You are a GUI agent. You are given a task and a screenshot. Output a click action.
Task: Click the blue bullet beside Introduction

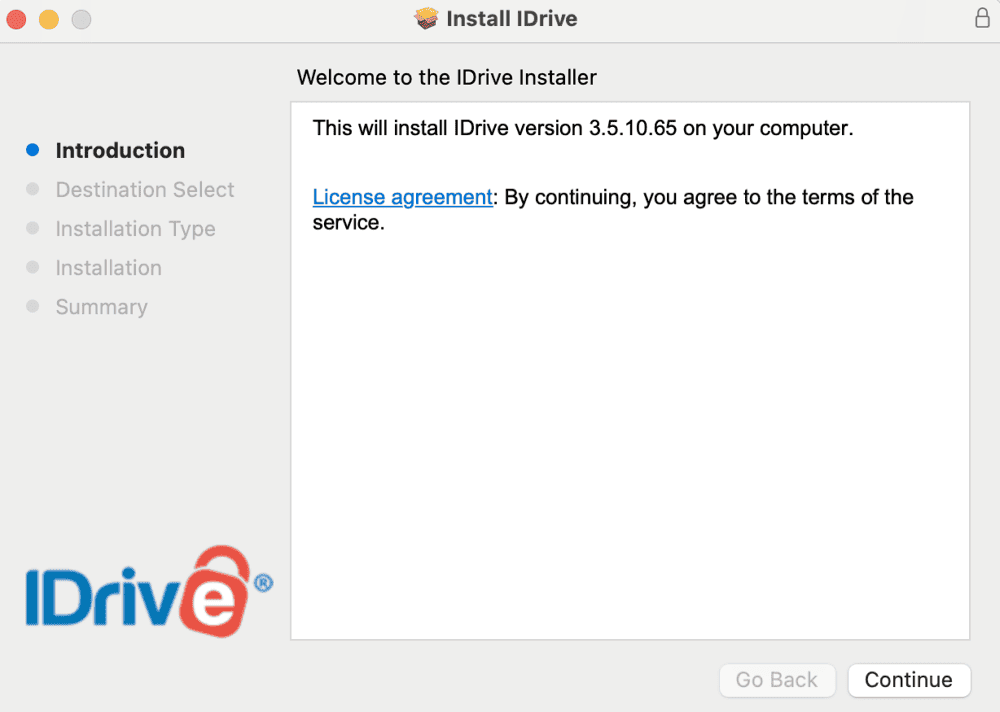coord(31,150)
